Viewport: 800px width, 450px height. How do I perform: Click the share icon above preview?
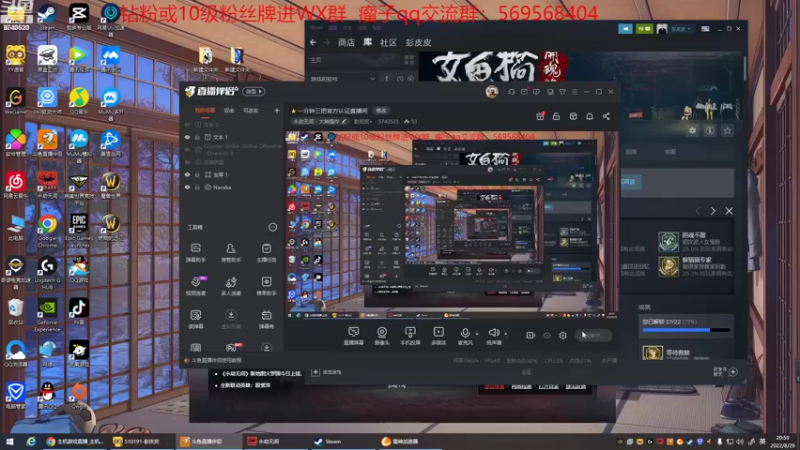click(606, 116)
